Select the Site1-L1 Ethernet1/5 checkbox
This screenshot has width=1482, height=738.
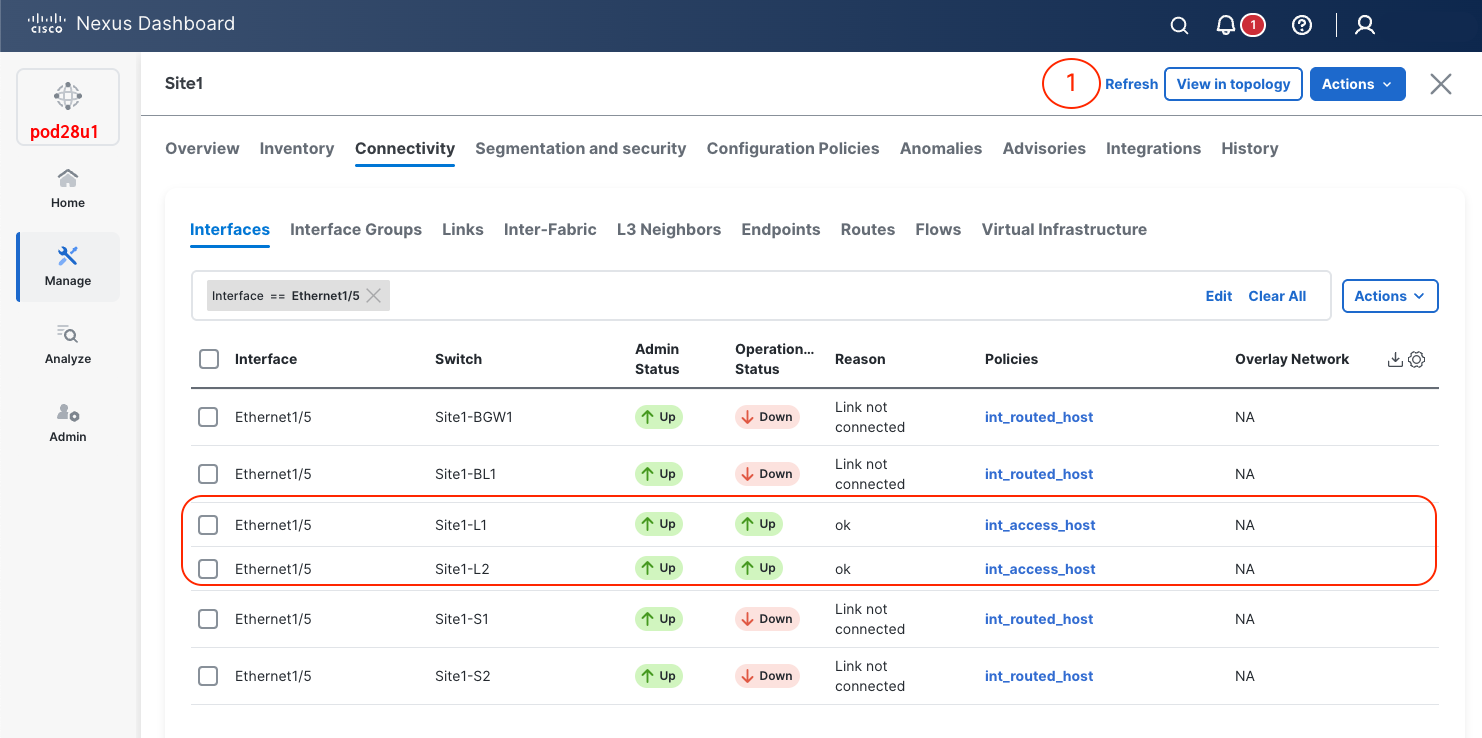tap(208, 525)
